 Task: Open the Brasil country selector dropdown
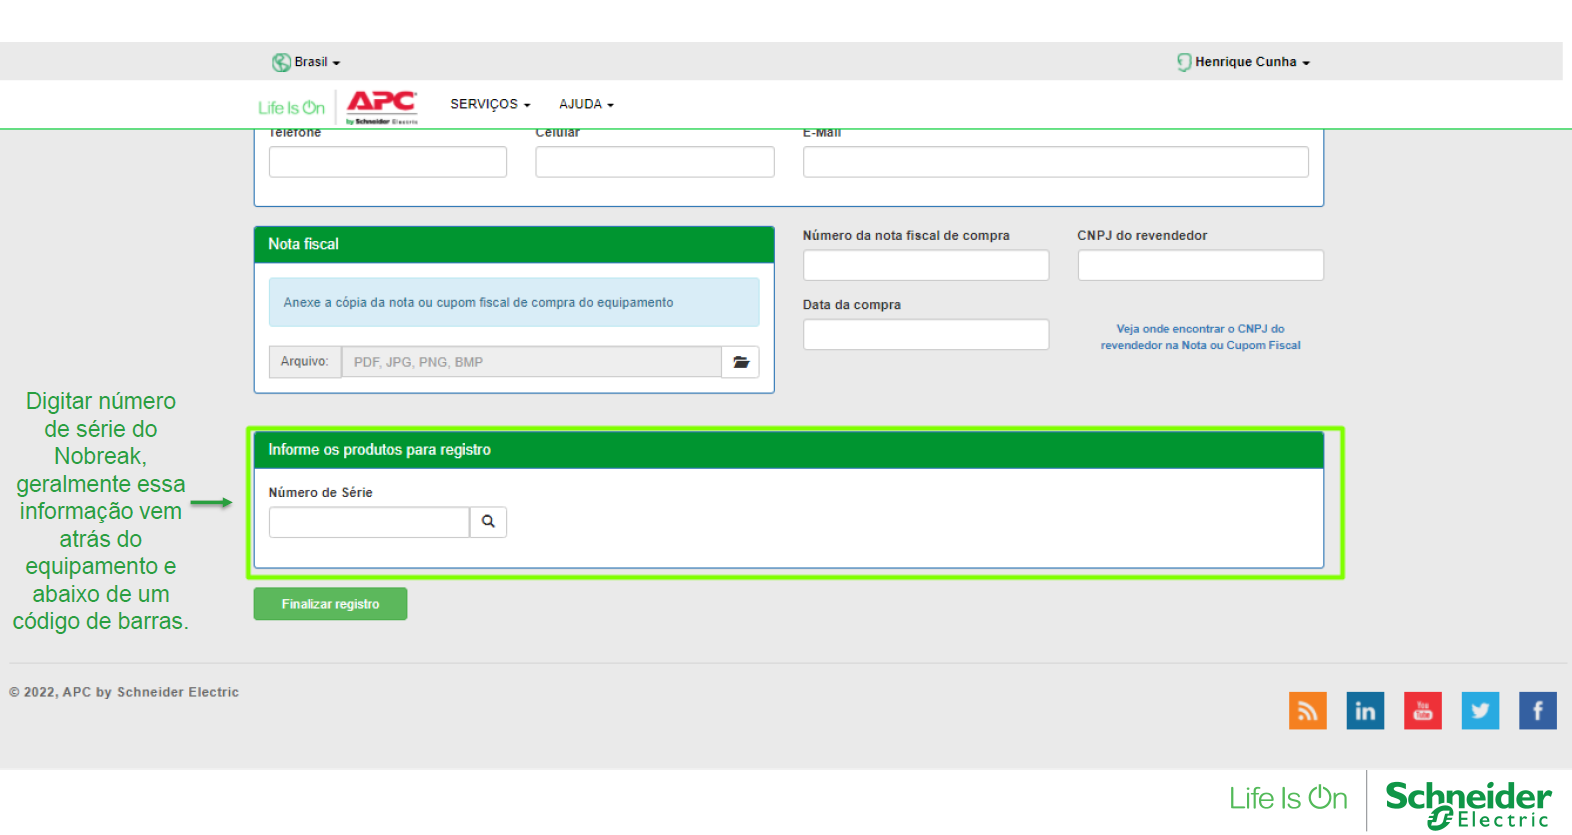tap(317, 62)
